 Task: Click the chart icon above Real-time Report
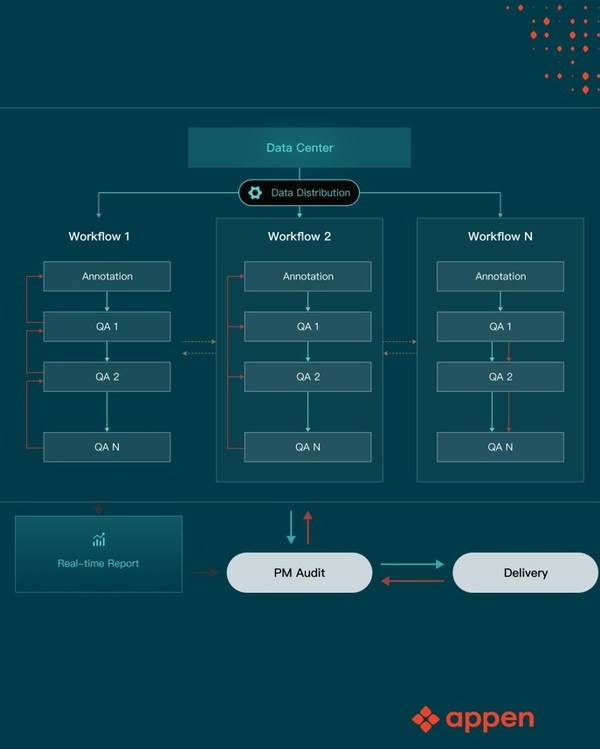coord(99,540)
